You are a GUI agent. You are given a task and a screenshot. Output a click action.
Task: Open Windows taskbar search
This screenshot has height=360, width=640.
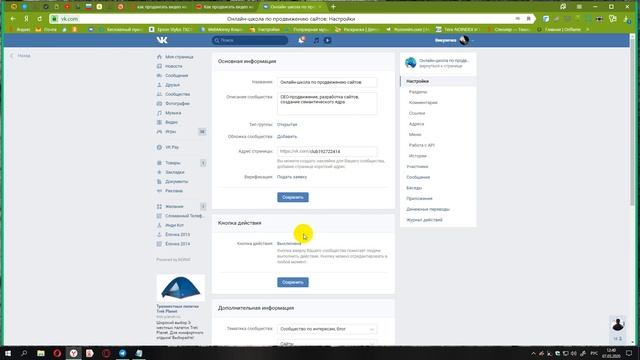[24, 353]
